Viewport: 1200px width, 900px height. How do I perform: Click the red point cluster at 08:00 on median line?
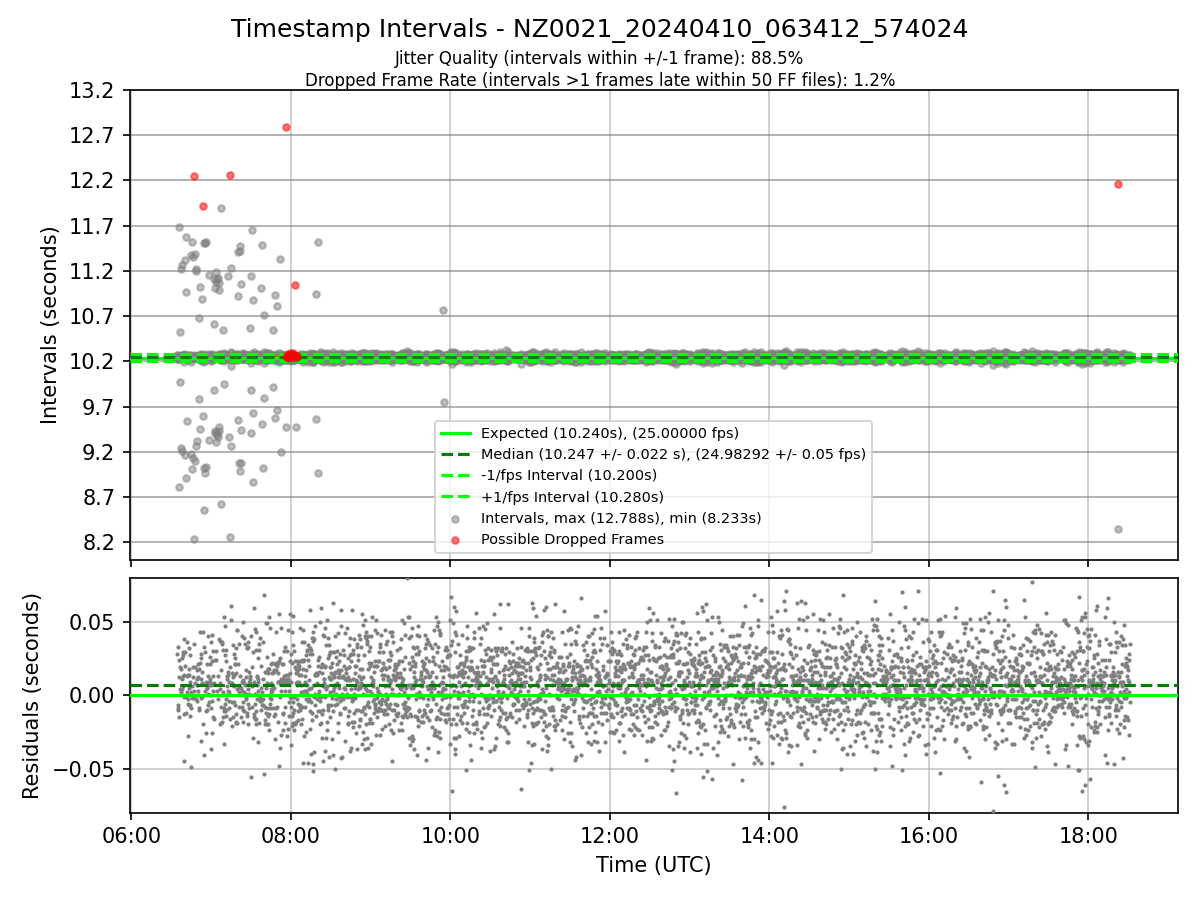coord(291,356)
